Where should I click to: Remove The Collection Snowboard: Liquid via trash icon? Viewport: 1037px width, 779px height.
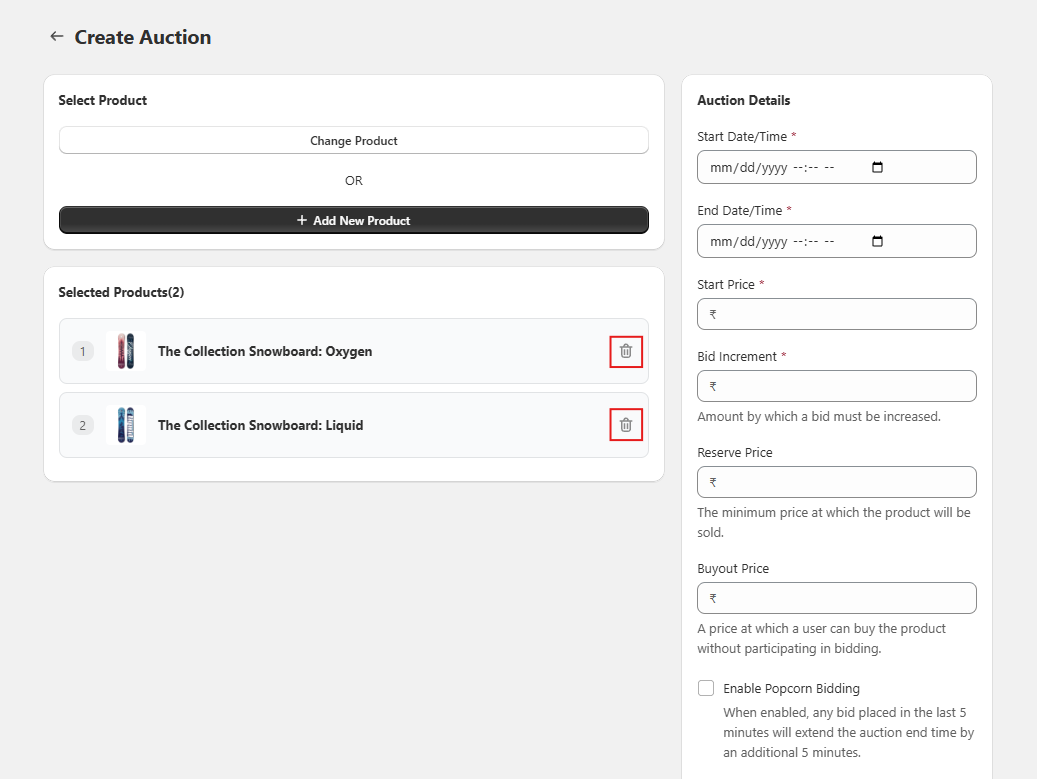coord(626,425)
